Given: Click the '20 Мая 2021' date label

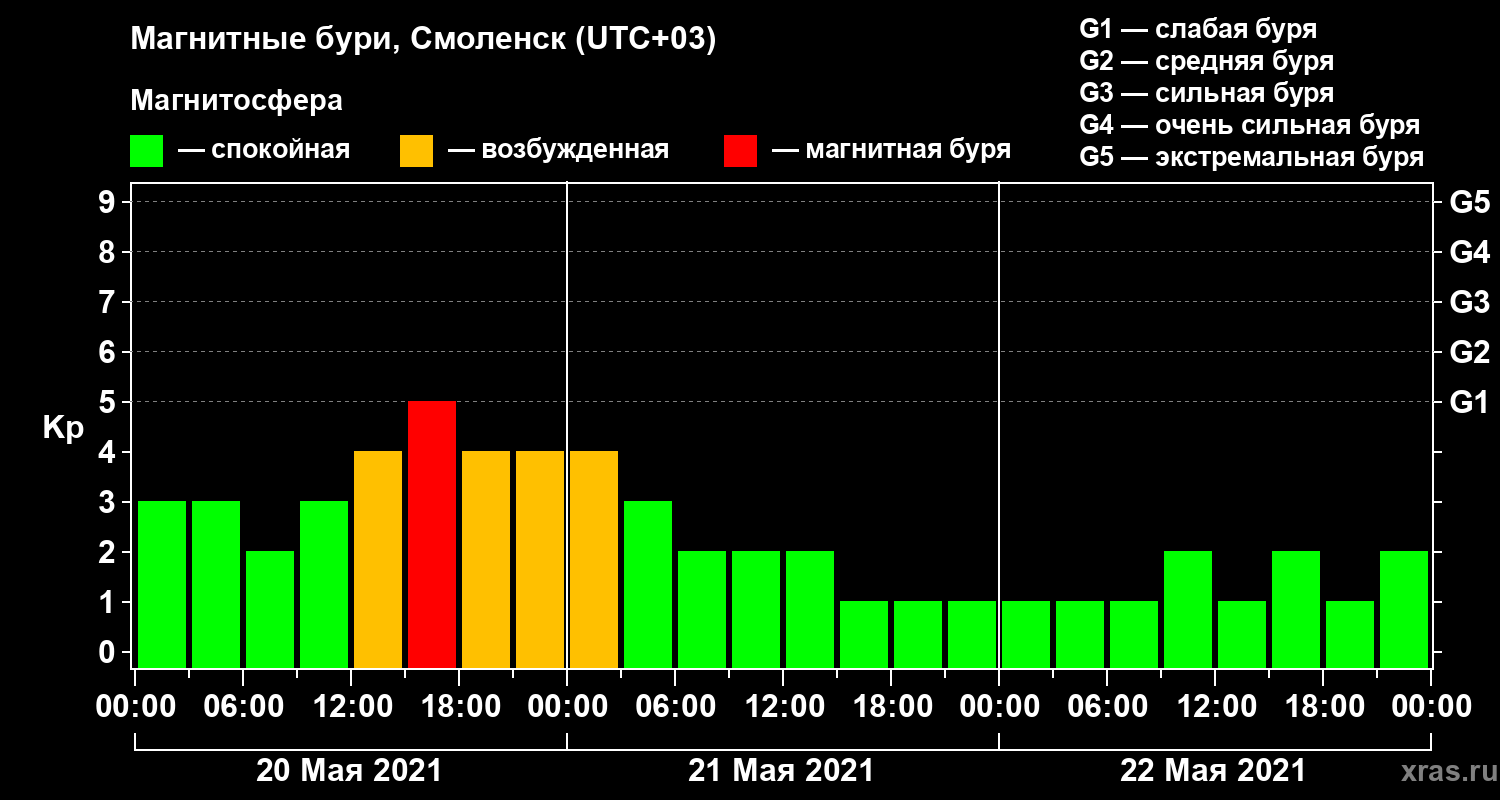Looking at the screenshot, I should pos(349,771).
